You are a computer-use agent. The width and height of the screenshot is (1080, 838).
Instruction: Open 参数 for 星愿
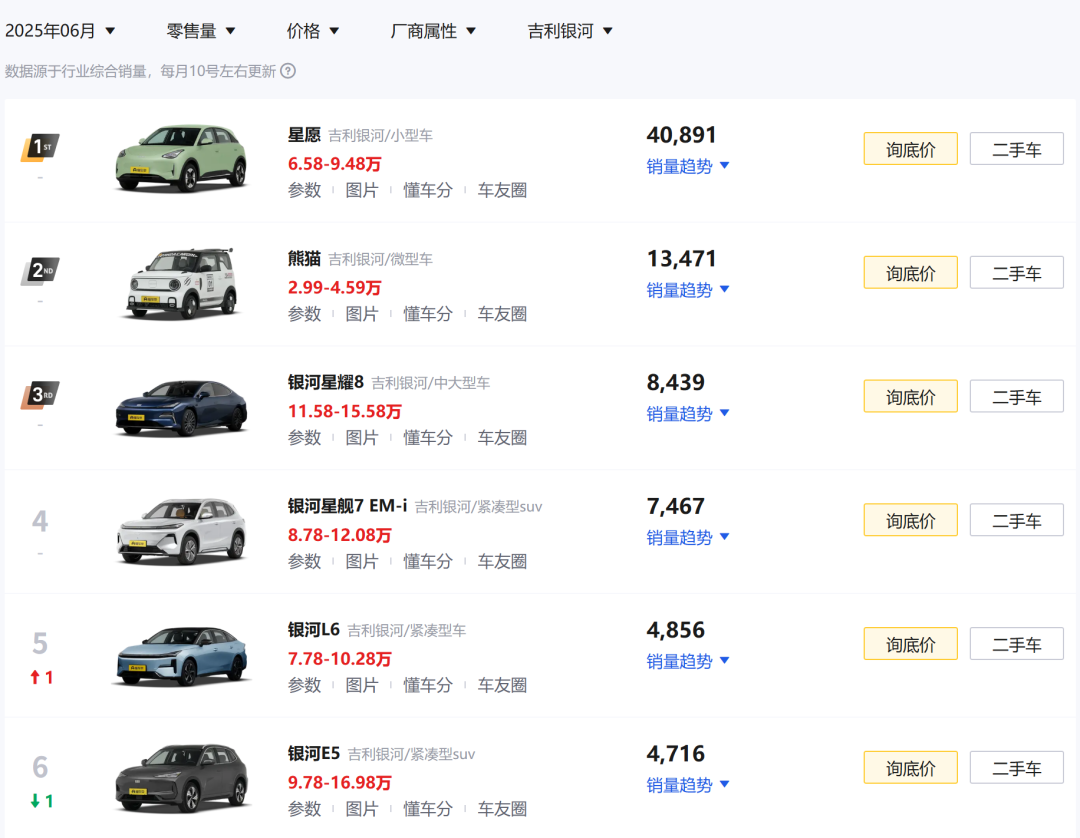304,190
